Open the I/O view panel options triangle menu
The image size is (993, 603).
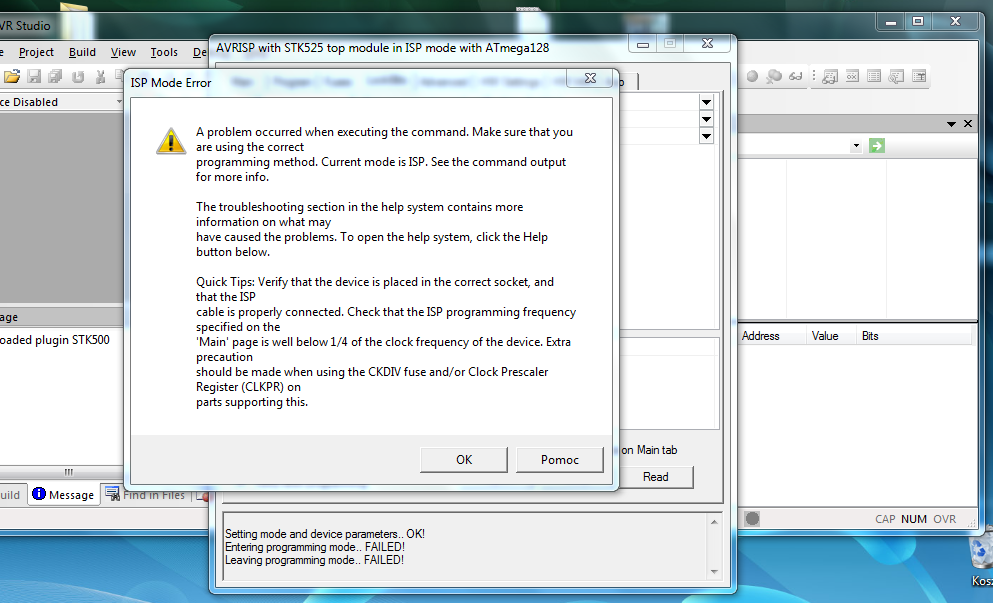click(951, 124)
